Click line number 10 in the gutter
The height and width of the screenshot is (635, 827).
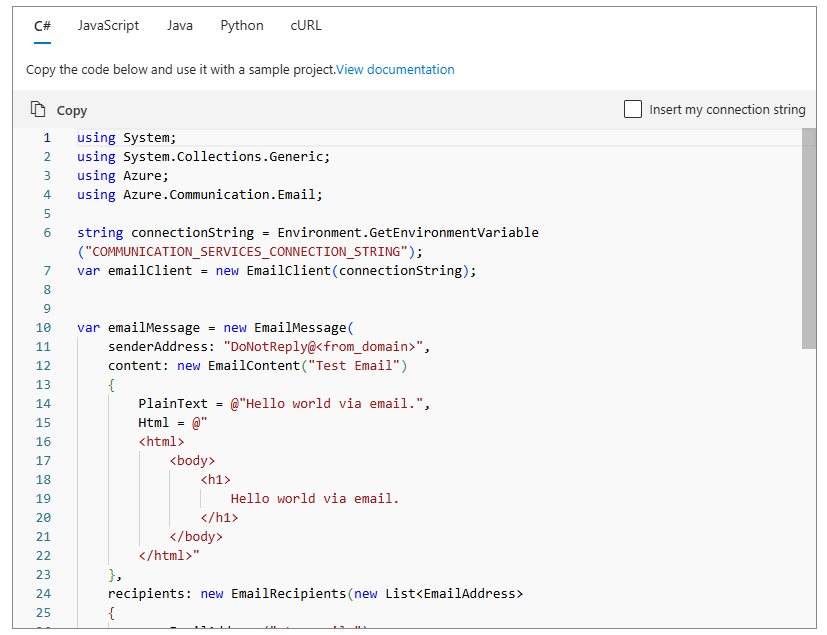43,328
